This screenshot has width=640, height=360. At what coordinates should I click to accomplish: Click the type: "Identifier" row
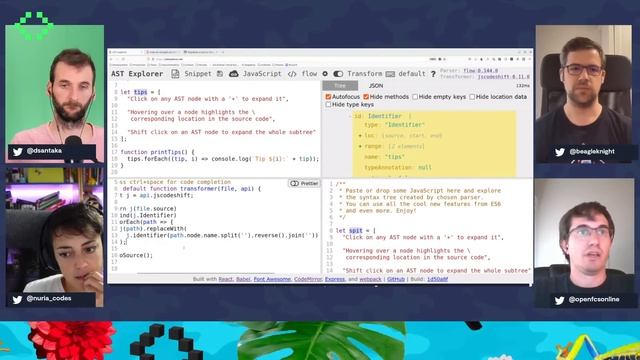tap(395, 125)
